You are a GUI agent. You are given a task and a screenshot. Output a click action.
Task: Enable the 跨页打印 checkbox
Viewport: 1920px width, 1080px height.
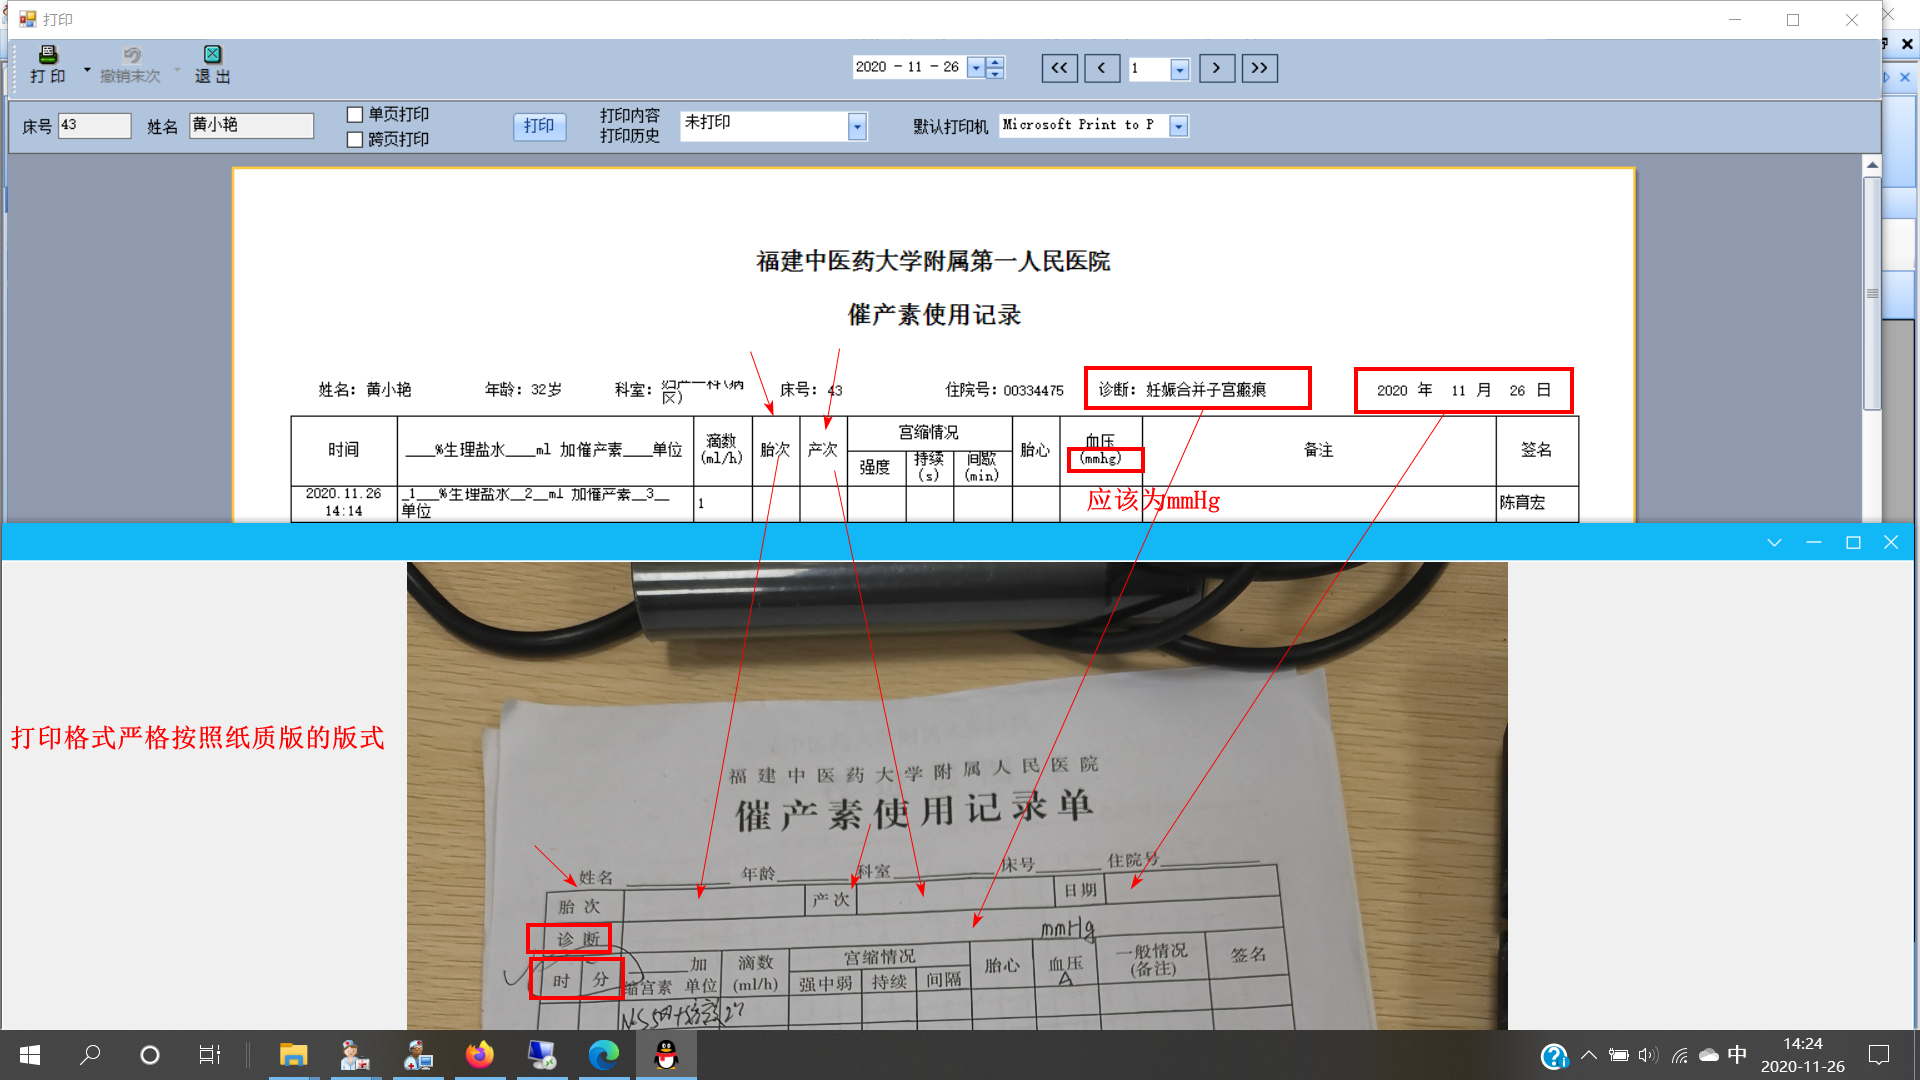pos(355,140)
